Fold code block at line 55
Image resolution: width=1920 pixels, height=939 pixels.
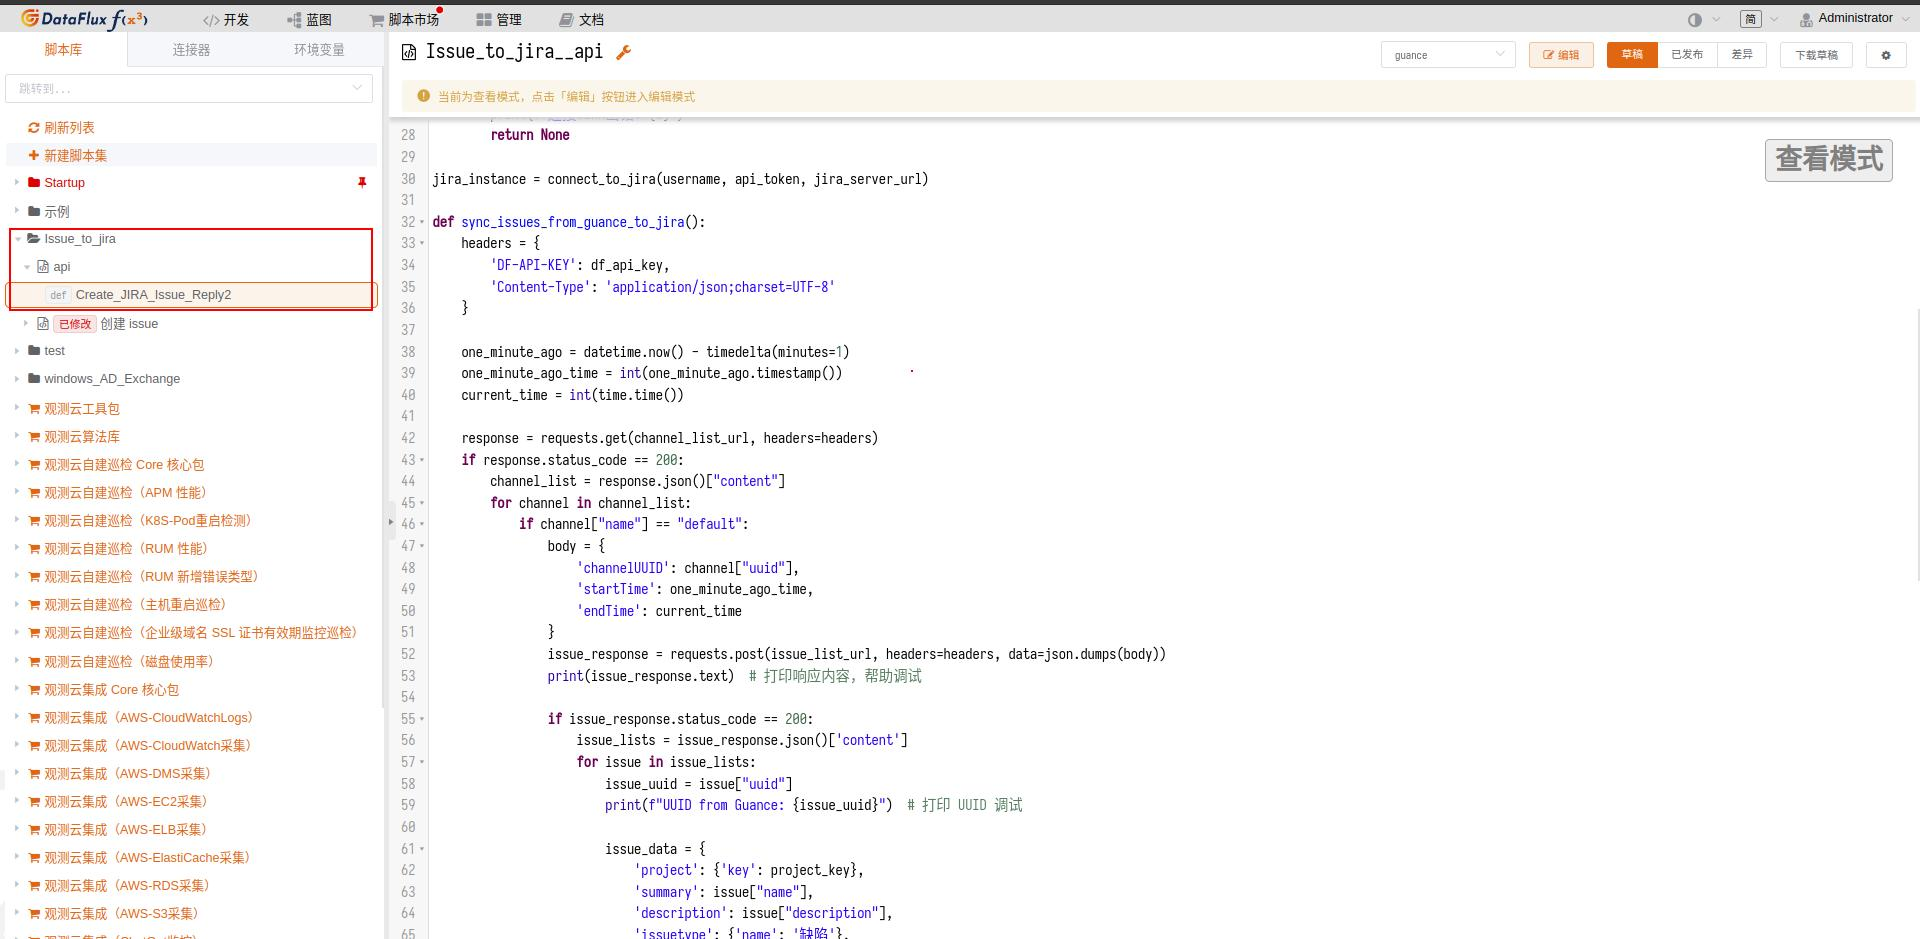click(x=422, y=719)
